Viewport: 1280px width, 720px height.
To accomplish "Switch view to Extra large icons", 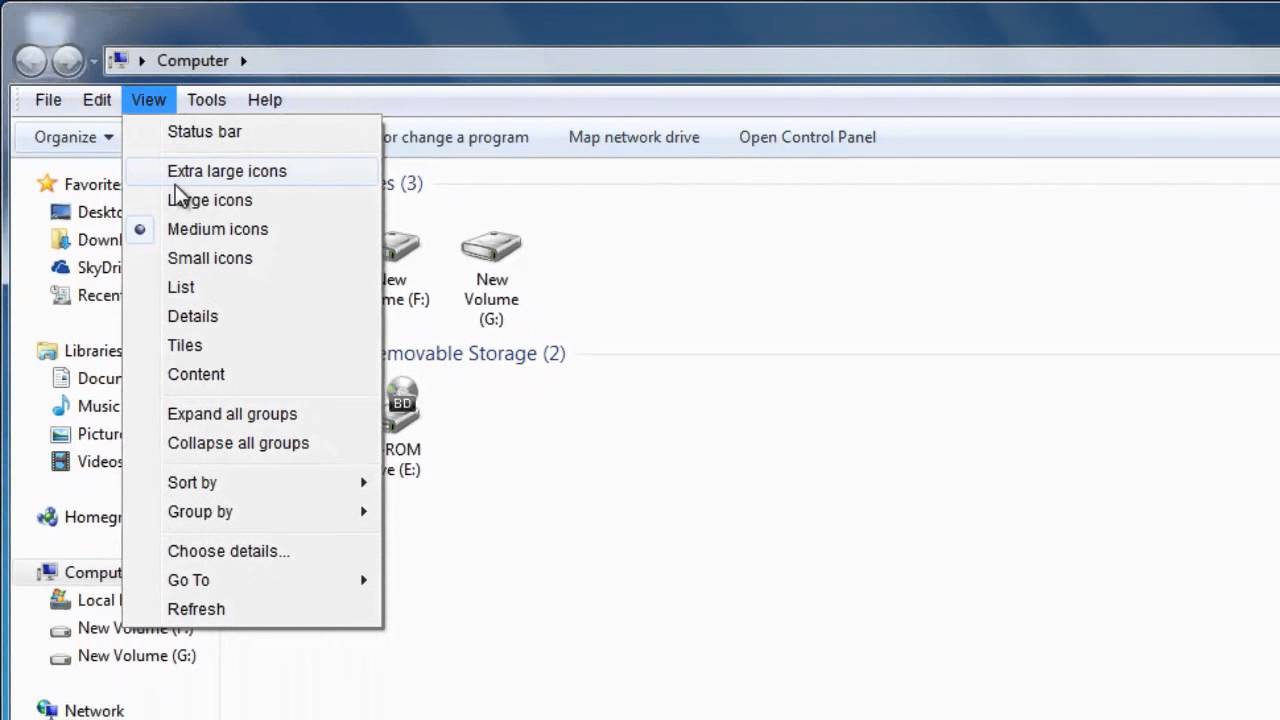I will [x=252, y=171].
